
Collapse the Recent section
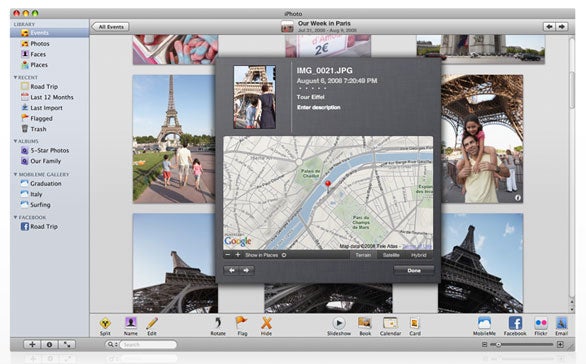click(15, 77)
